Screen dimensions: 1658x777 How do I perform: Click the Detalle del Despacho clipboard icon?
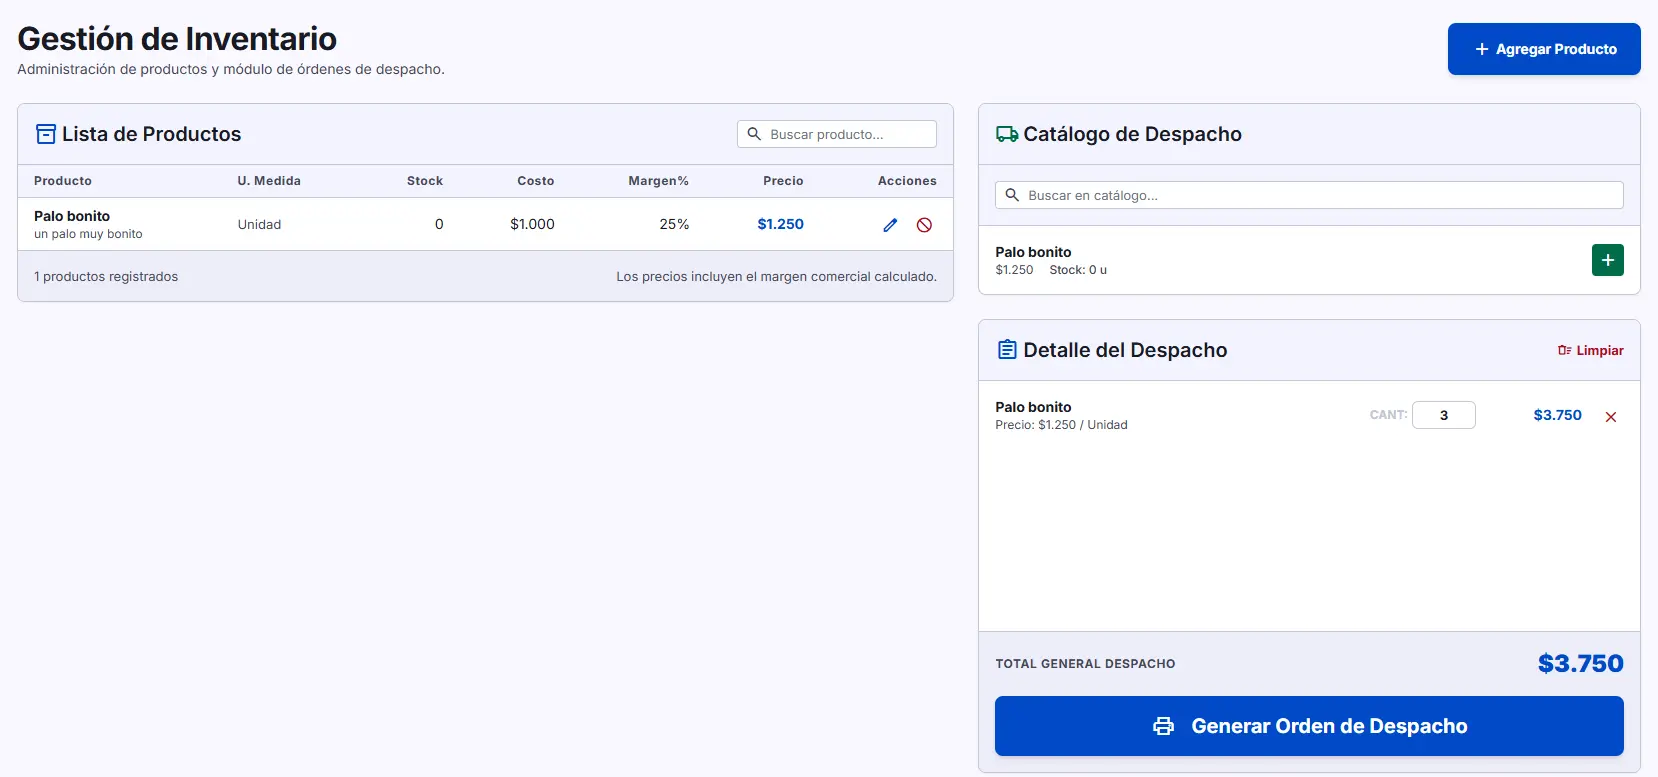(1007, 350)
